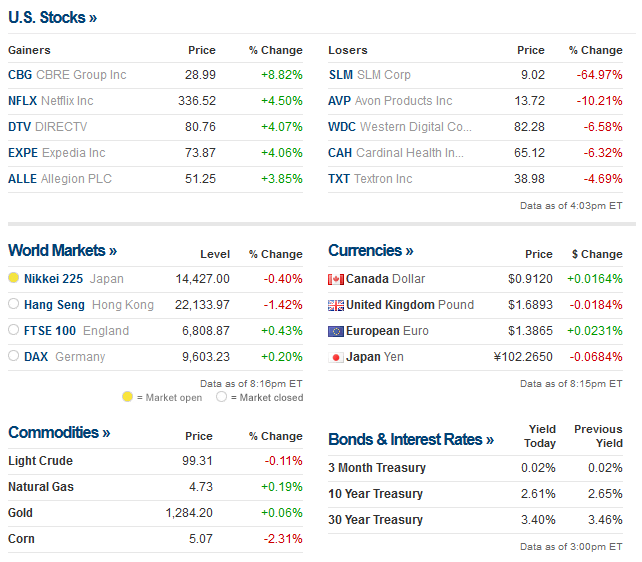642x562 pixels.
Task: Click 30 Year Treasury yield today 3.40%
Action: pyautogui.click(x=538, y=520)
